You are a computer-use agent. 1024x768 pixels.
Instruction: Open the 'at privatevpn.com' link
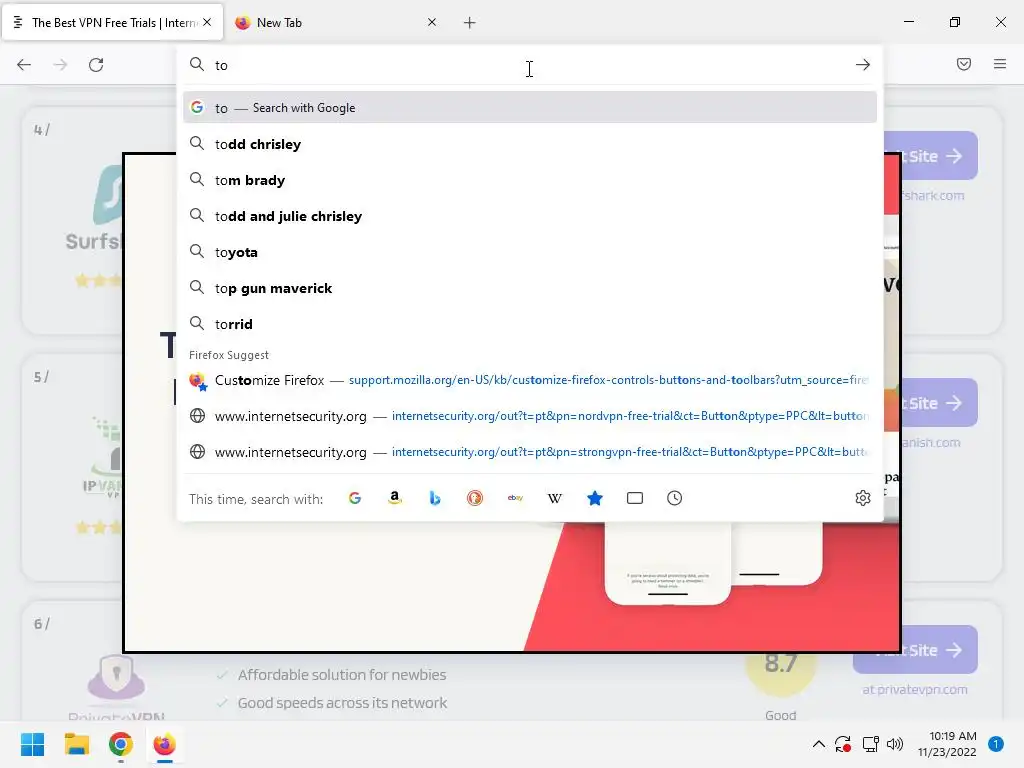pyautogui.click(x=915, y=690)
